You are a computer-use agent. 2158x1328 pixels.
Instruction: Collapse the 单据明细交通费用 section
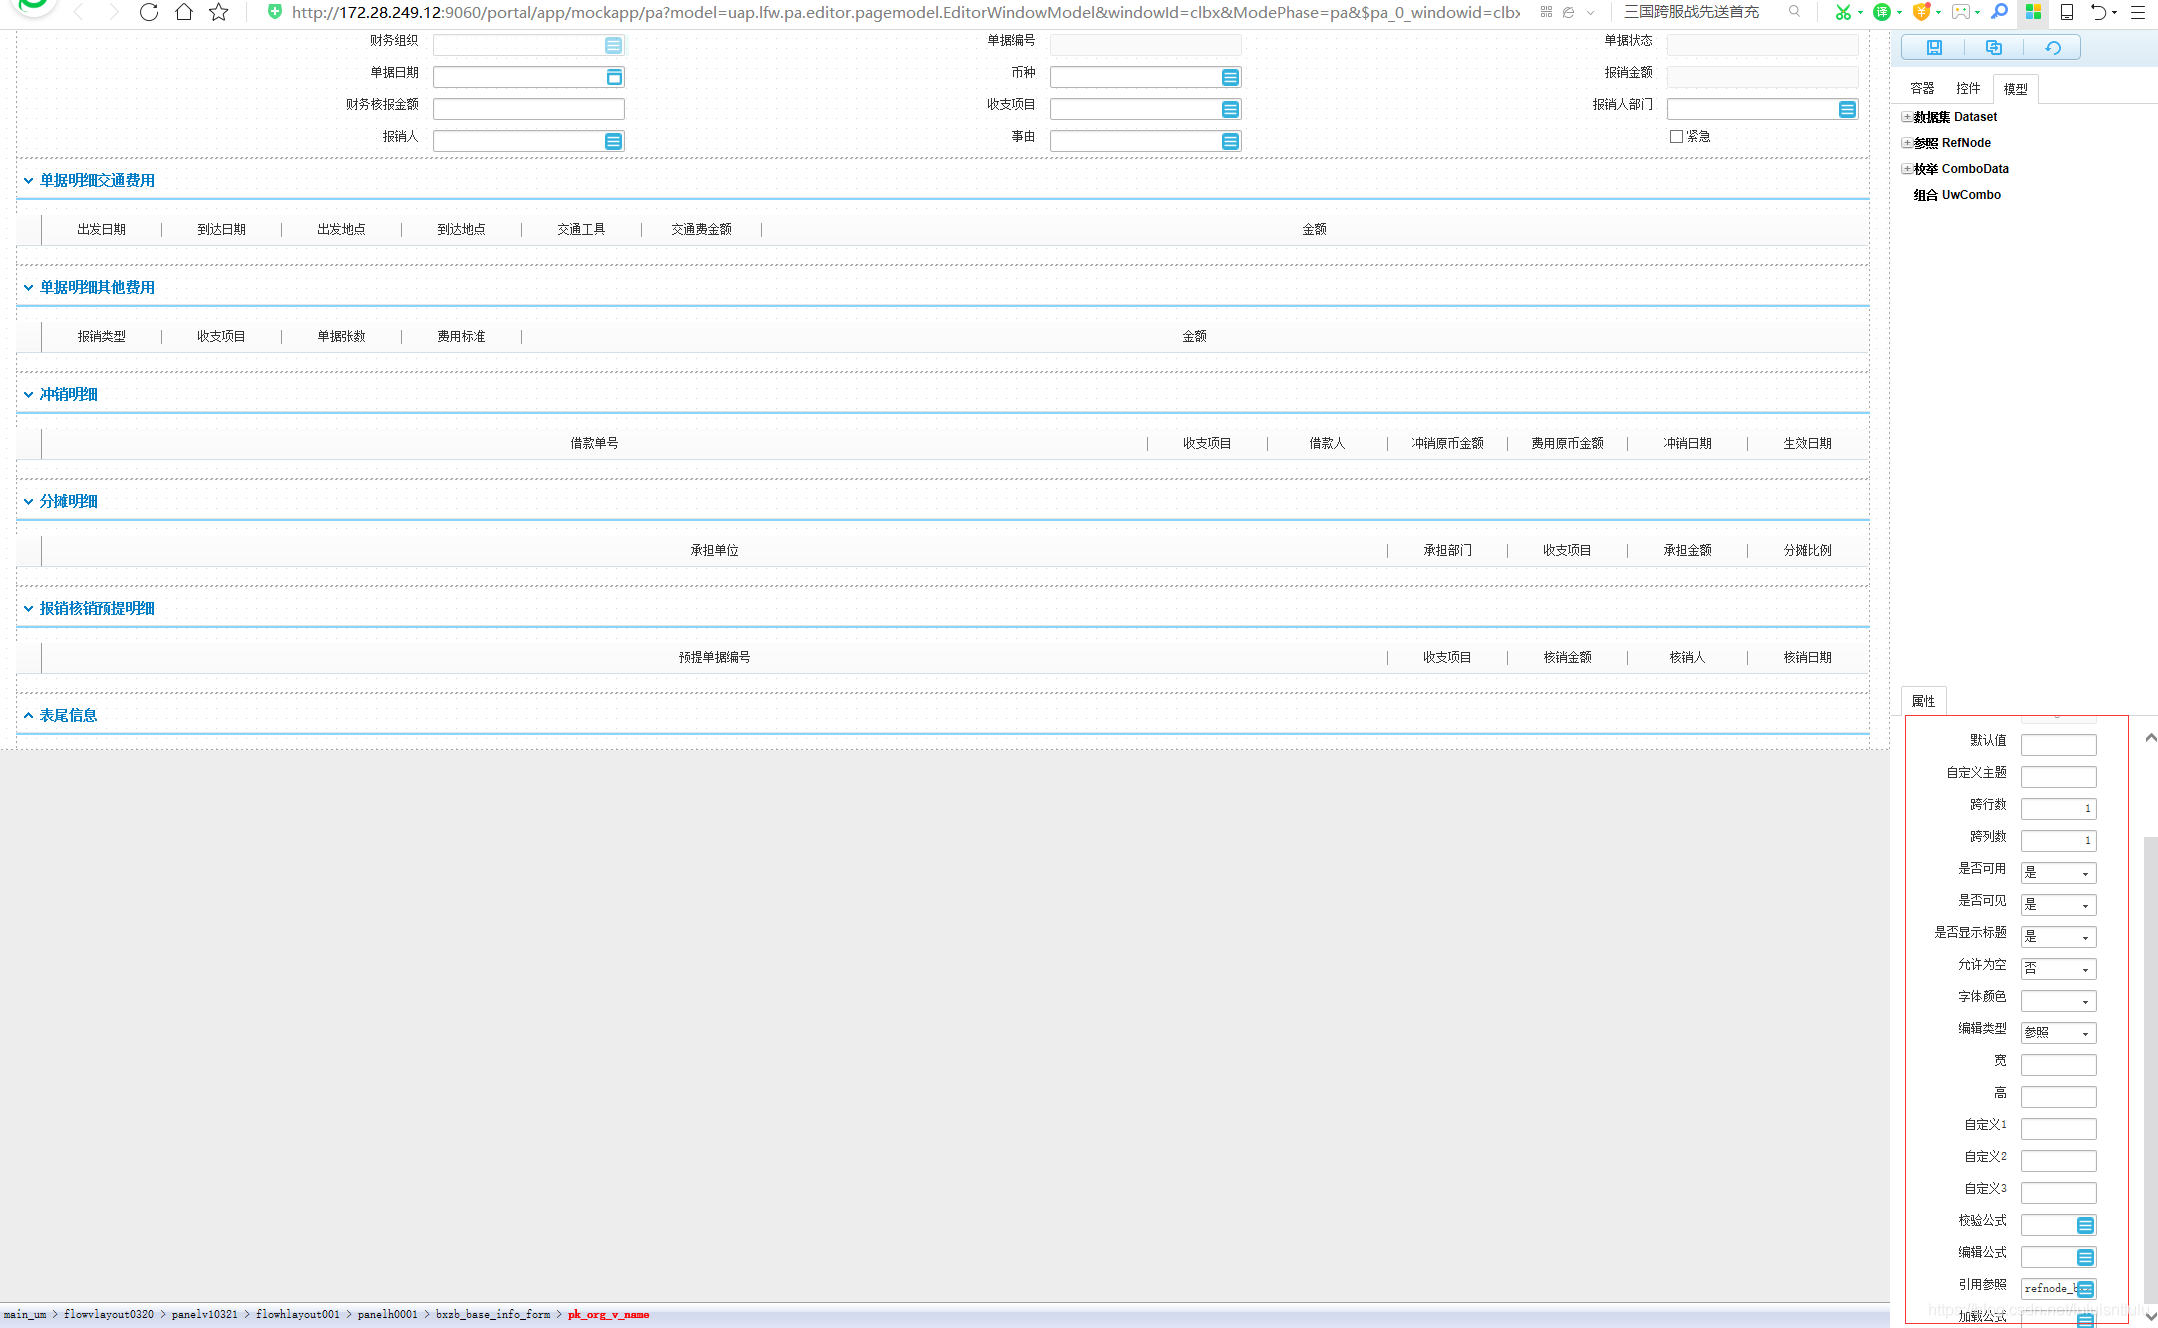[x=28, y=181]
